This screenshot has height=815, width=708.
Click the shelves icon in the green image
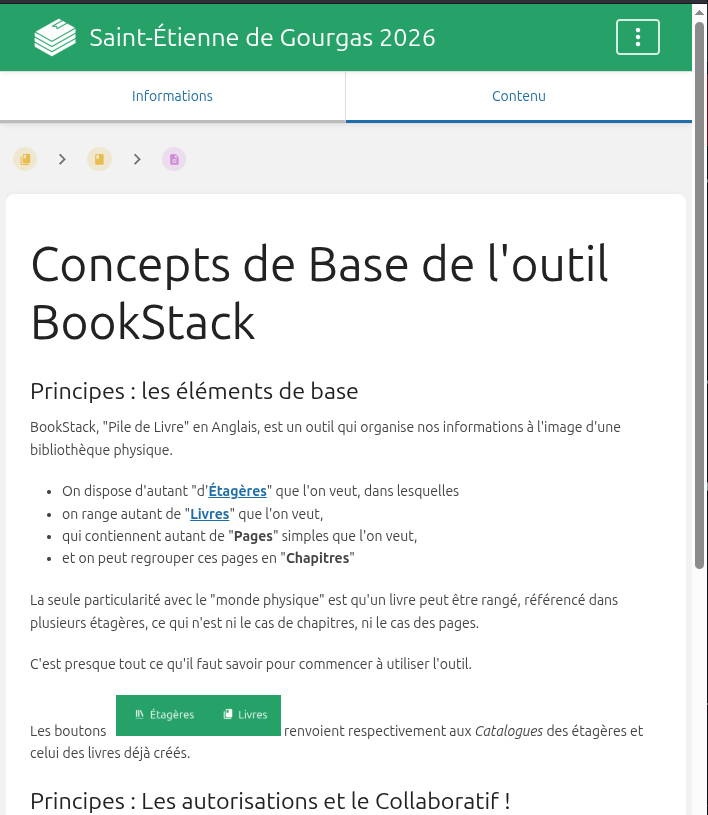139,715
